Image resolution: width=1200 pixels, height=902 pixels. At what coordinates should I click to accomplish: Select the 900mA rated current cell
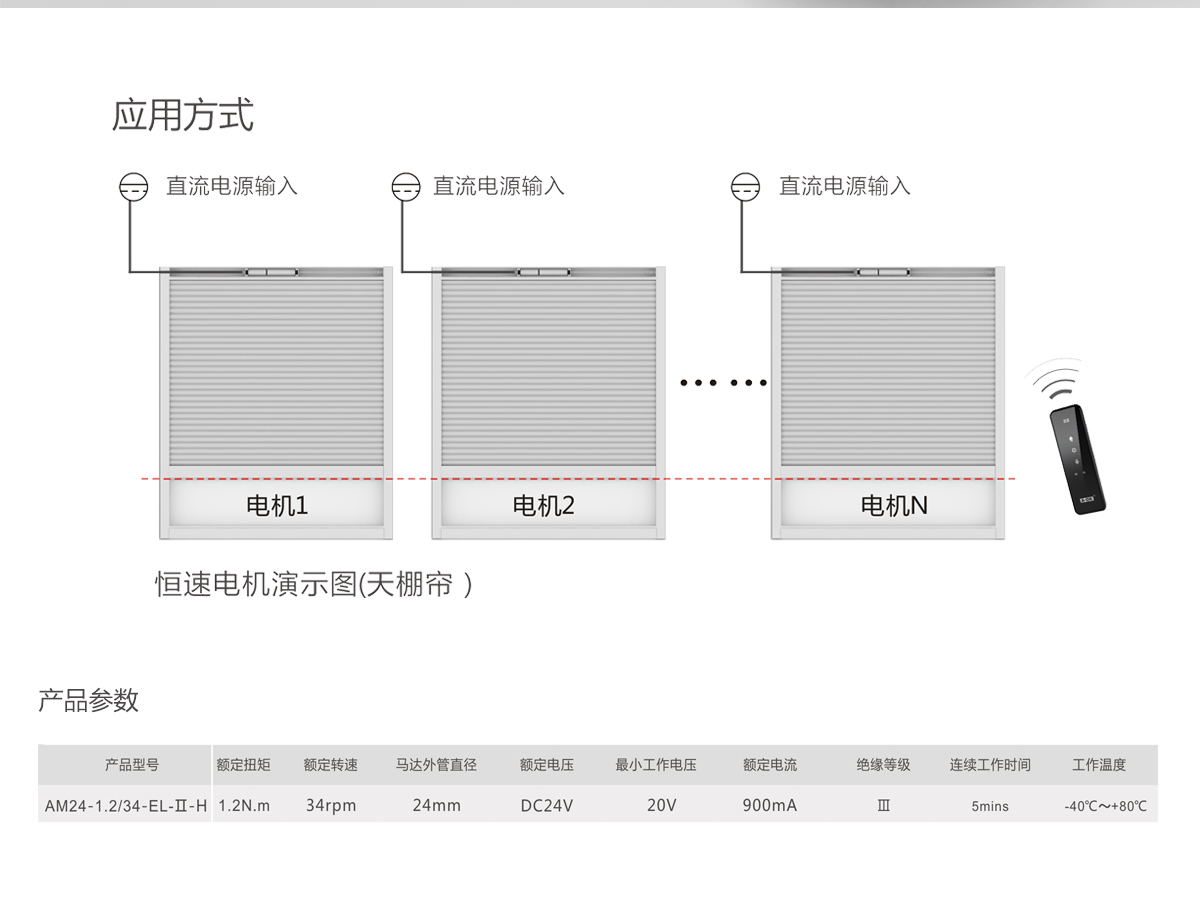click(x=769, y=805)
